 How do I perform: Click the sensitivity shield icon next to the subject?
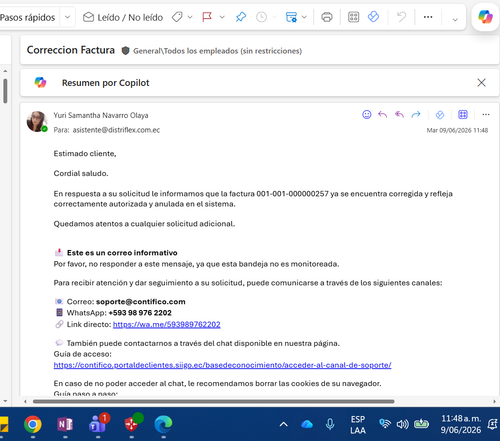(x=125, y=51)
